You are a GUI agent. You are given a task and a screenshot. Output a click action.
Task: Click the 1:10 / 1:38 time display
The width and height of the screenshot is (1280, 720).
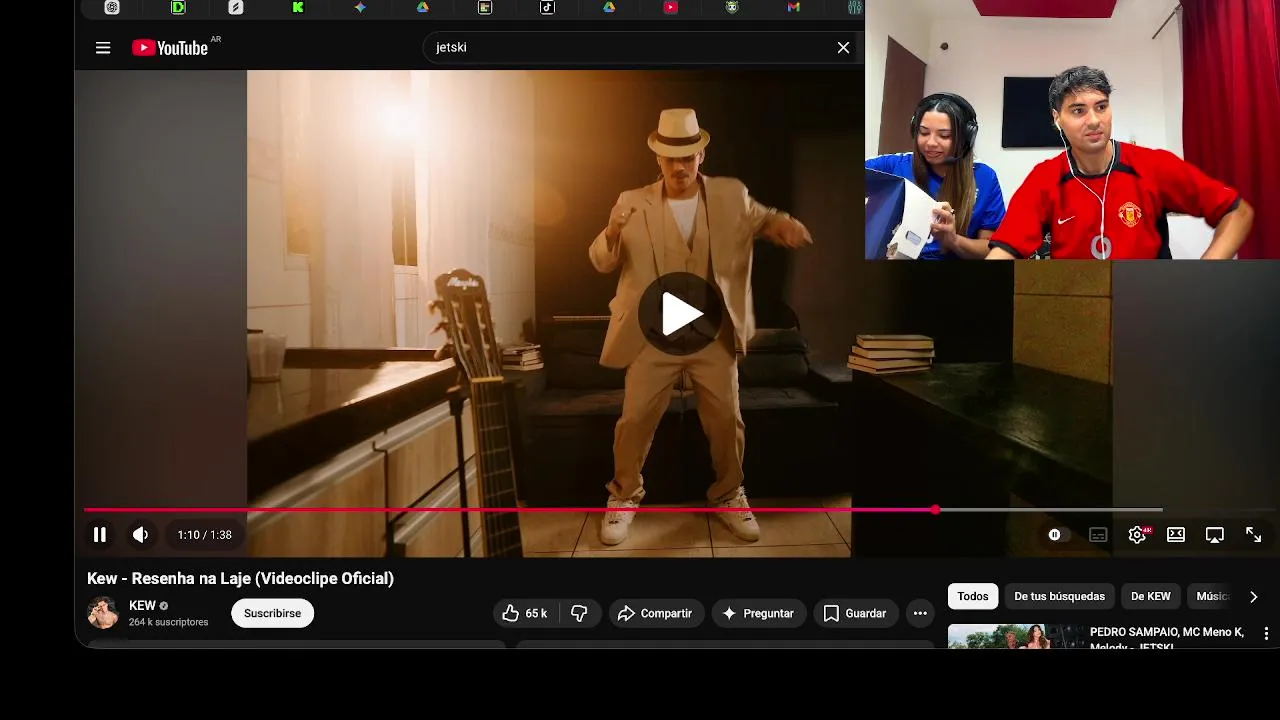pyautogui.click(x=205, y=535)
